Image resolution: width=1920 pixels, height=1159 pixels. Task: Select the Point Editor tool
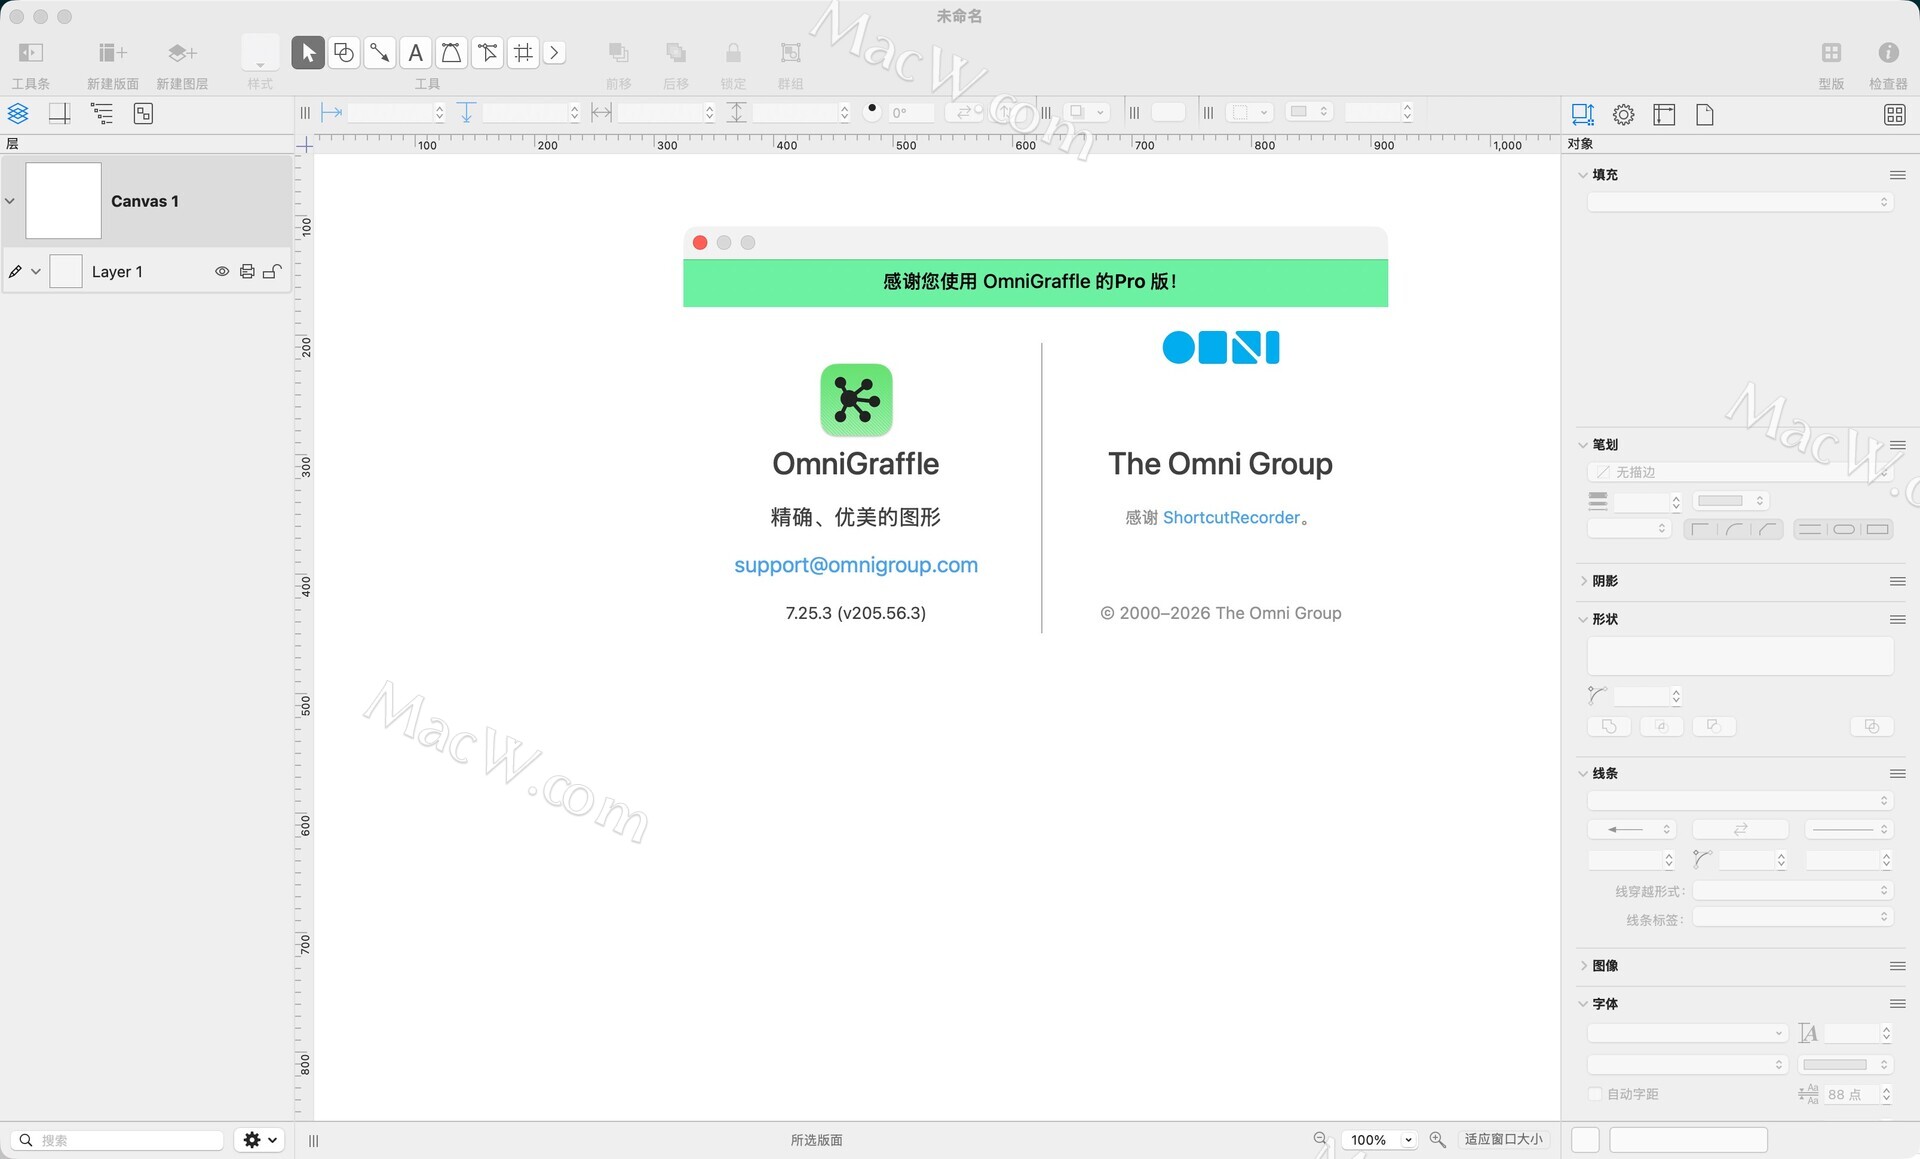tap(488, 53)
